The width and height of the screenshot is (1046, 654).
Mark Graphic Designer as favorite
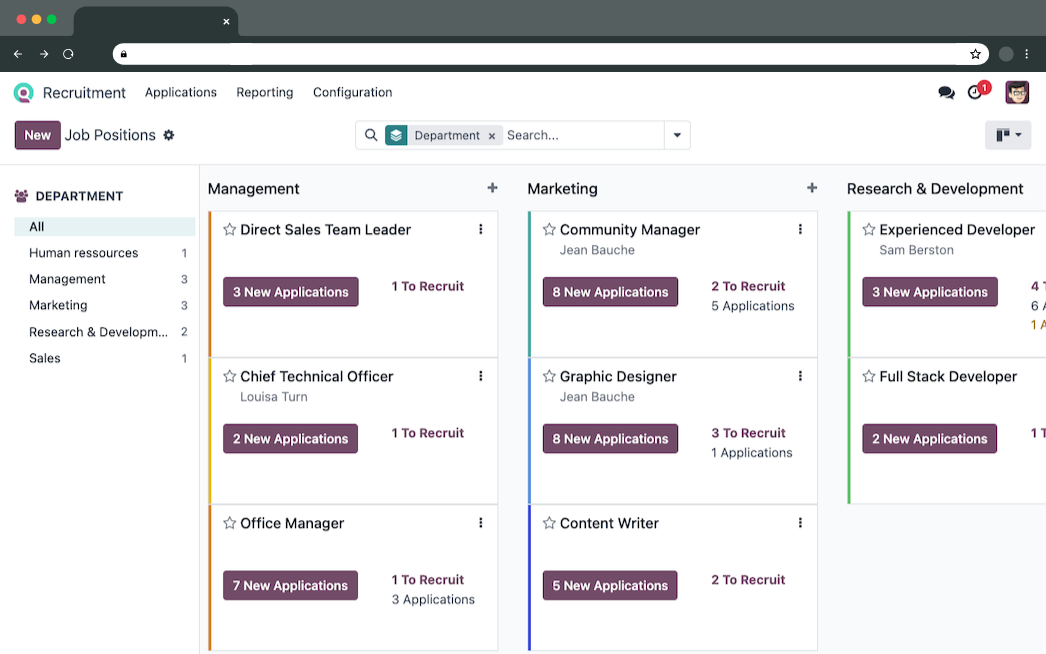549,377
